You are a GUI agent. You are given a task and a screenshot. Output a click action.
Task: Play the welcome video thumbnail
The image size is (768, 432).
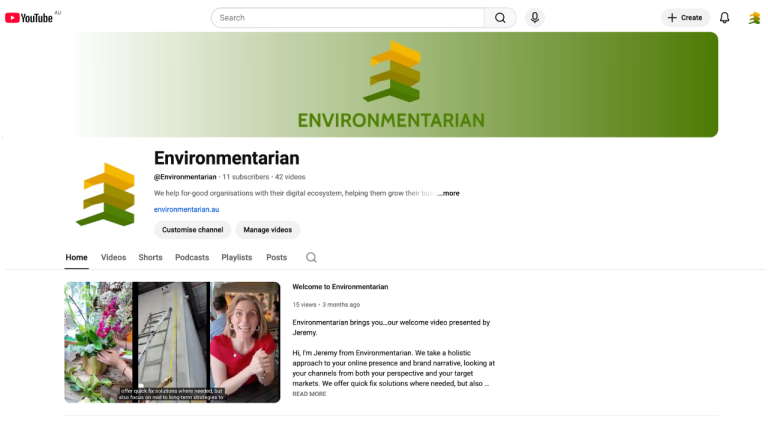tap(172, 342)
